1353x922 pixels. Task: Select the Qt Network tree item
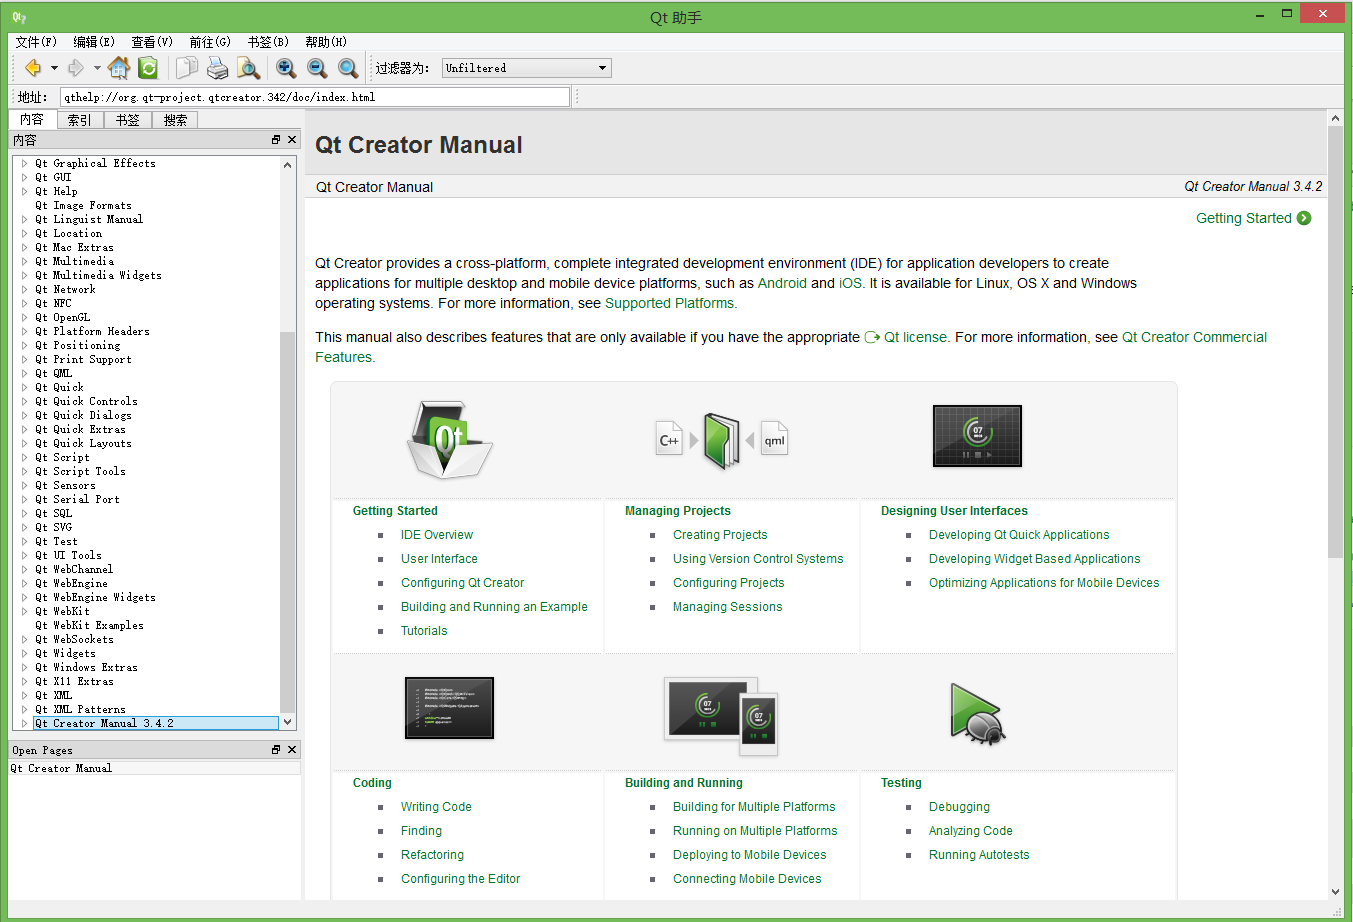click(x=65, y=289)
